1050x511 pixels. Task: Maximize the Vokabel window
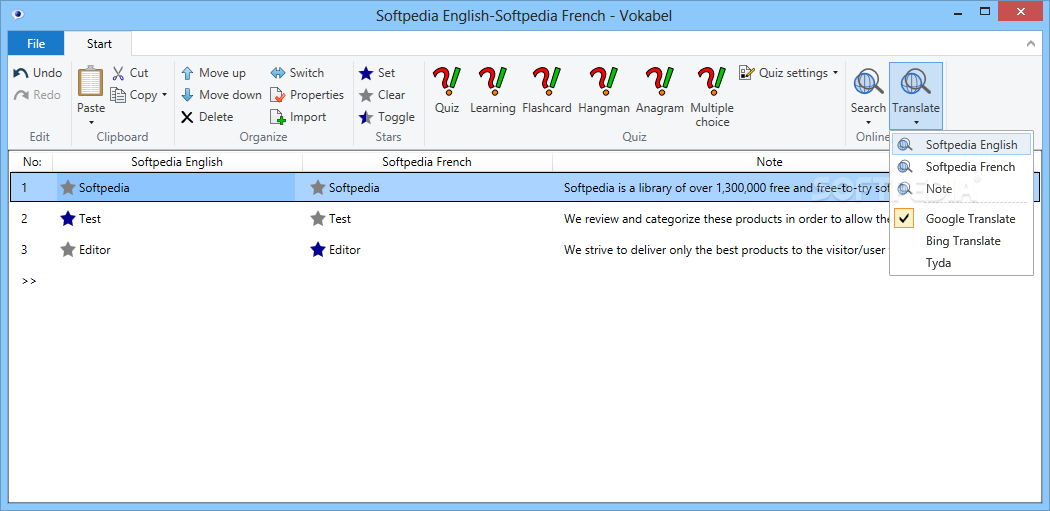point(985,13)
